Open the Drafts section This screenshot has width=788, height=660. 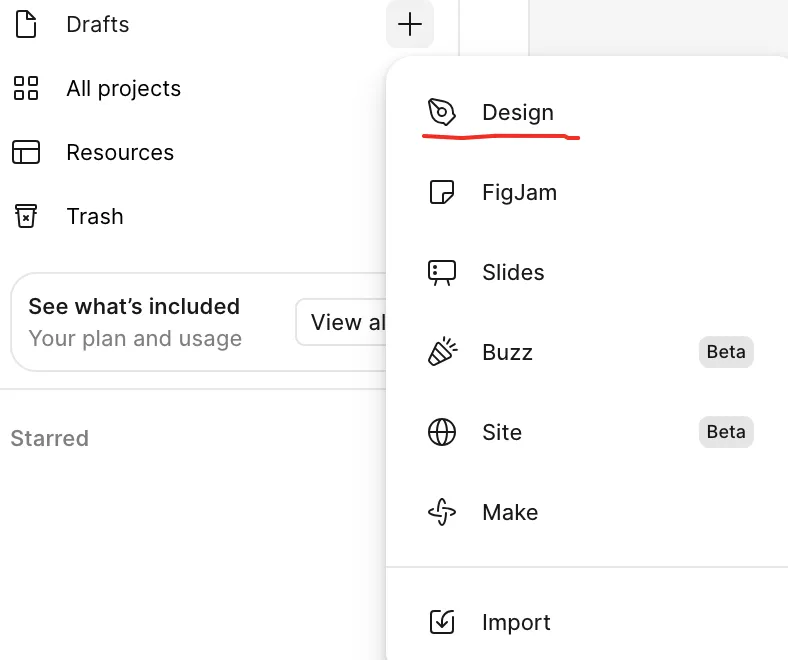point(97,24)
